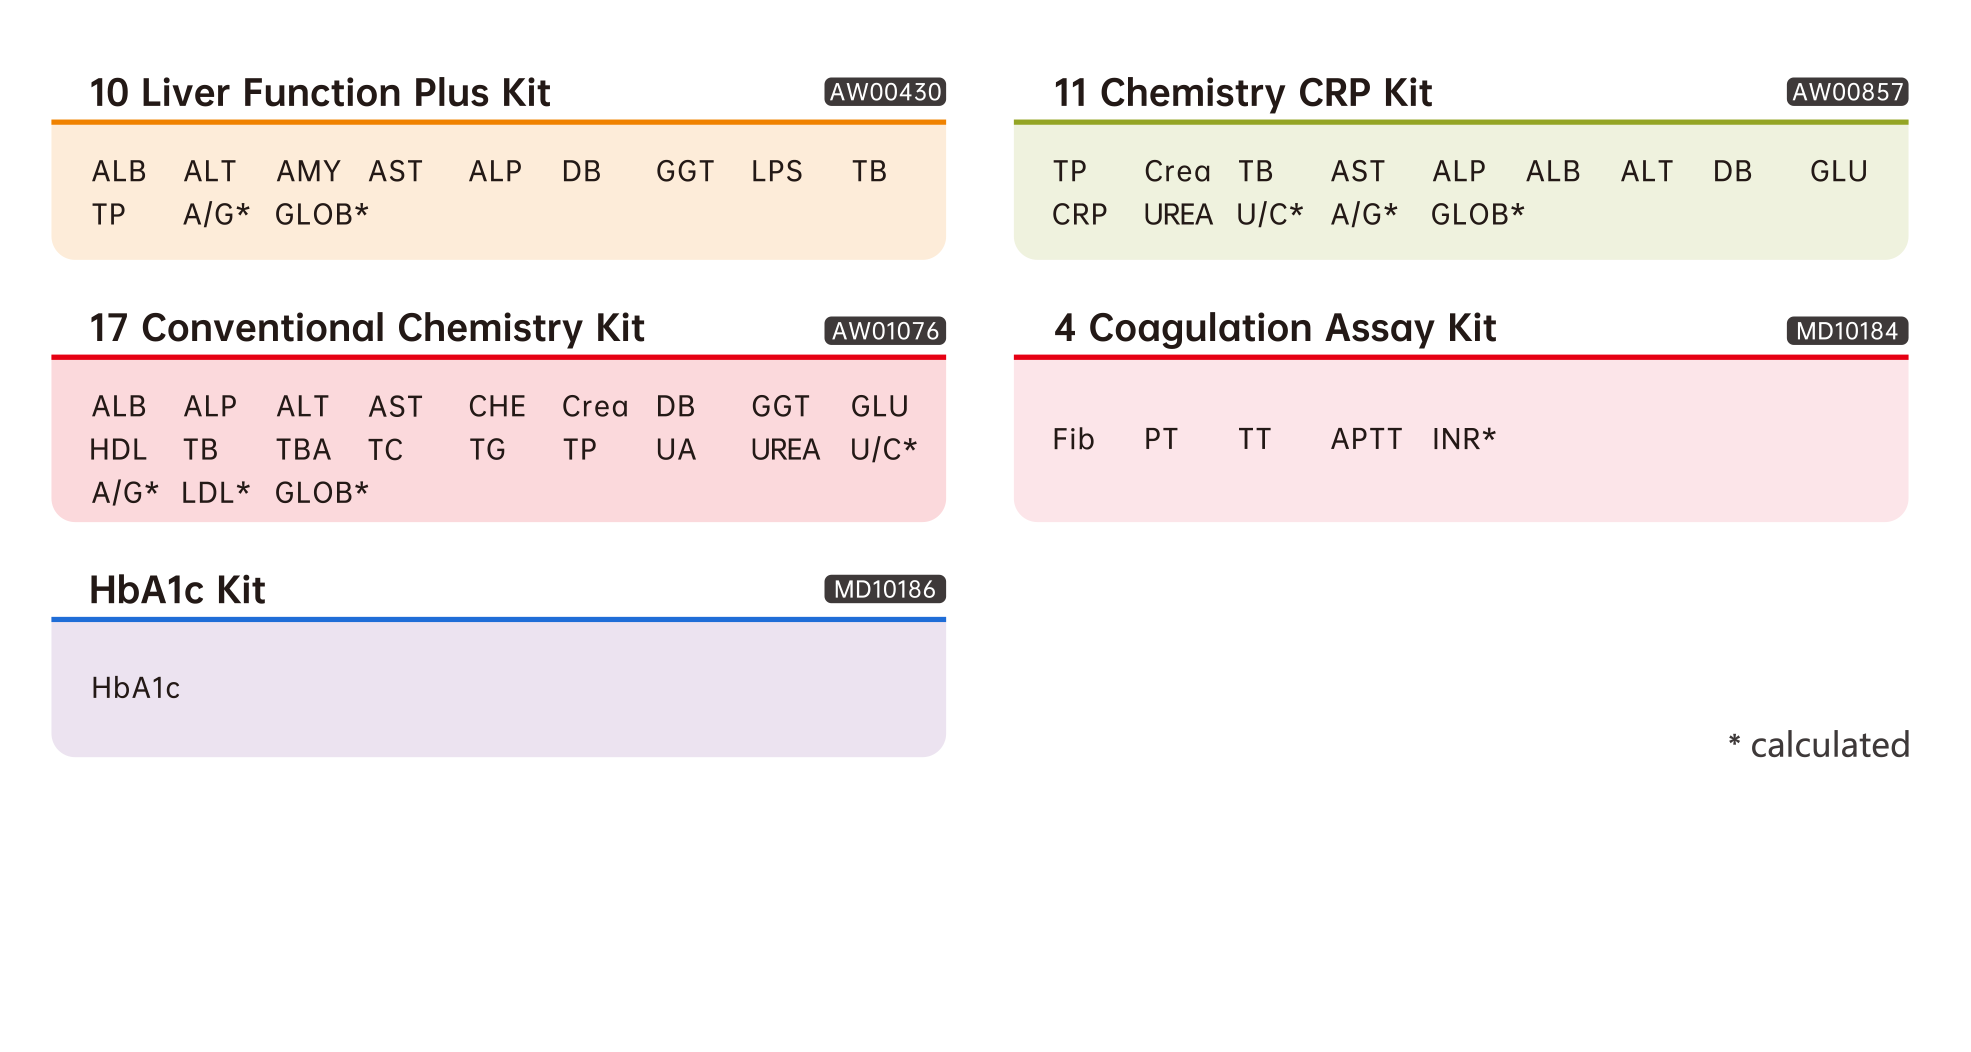Select the MD10186 code badge
This screenshot has height=1052, width=1971.
click(x=884, y=590)
